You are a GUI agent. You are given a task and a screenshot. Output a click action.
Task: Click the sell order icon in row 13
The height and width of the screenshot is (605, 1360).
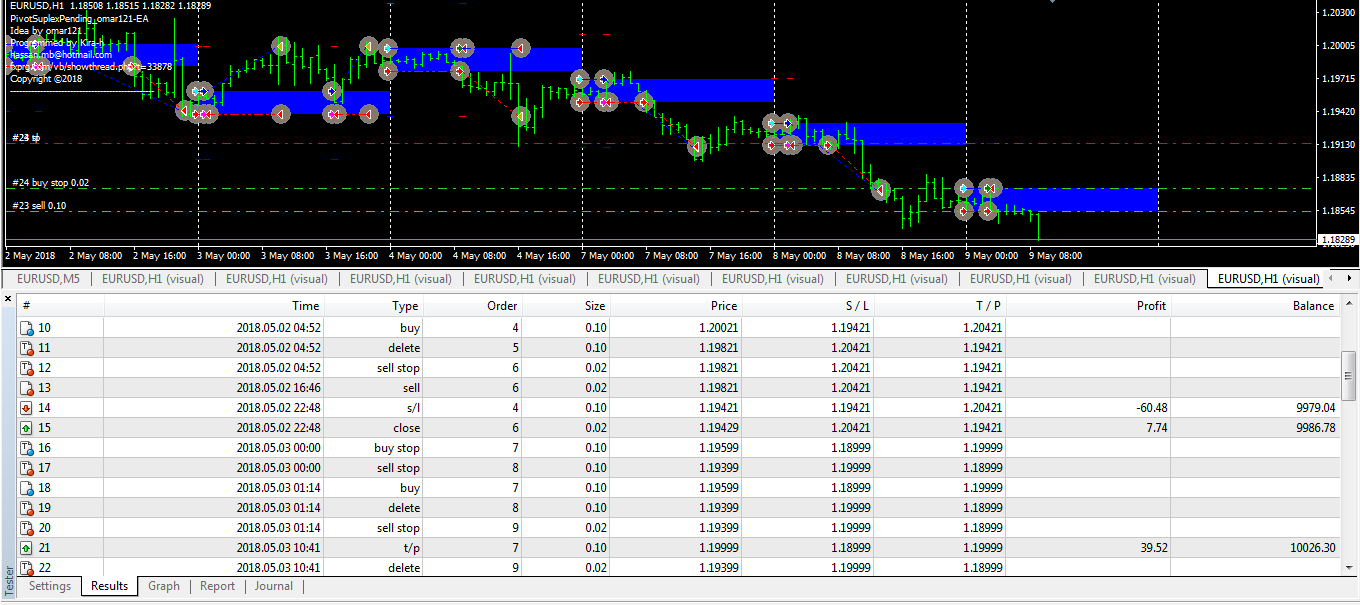[27, 388]
